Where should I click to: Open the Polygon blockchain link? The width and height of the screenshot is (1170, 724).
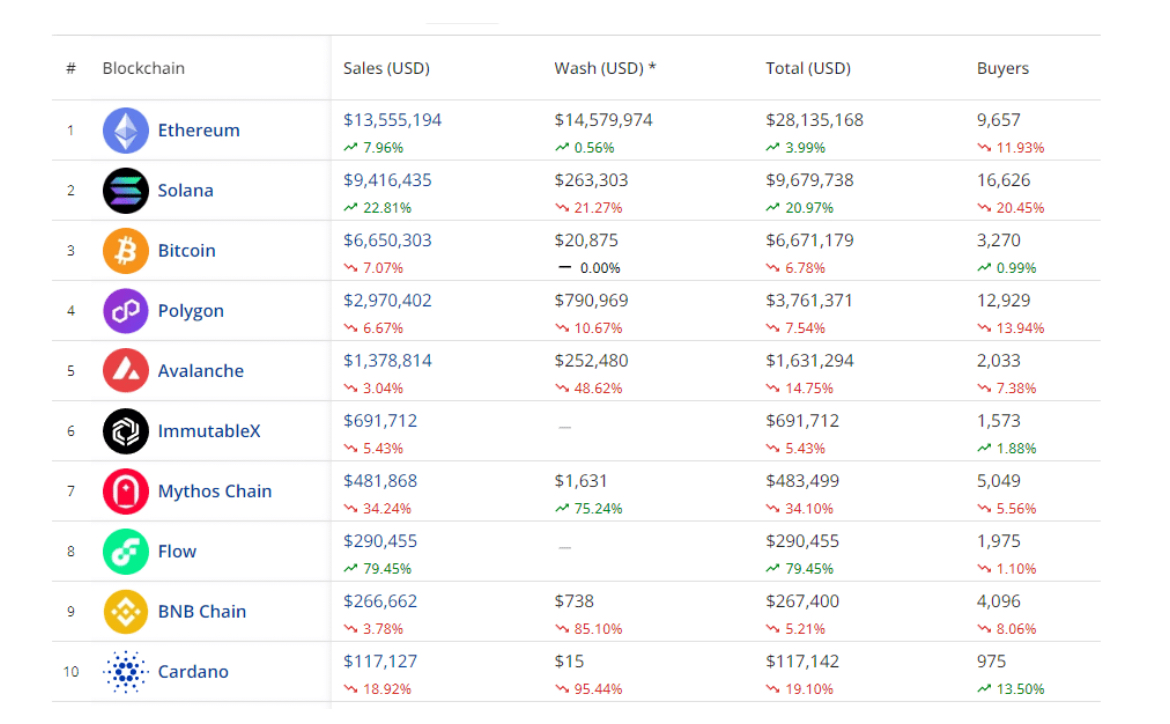click(x=191, y=311)
